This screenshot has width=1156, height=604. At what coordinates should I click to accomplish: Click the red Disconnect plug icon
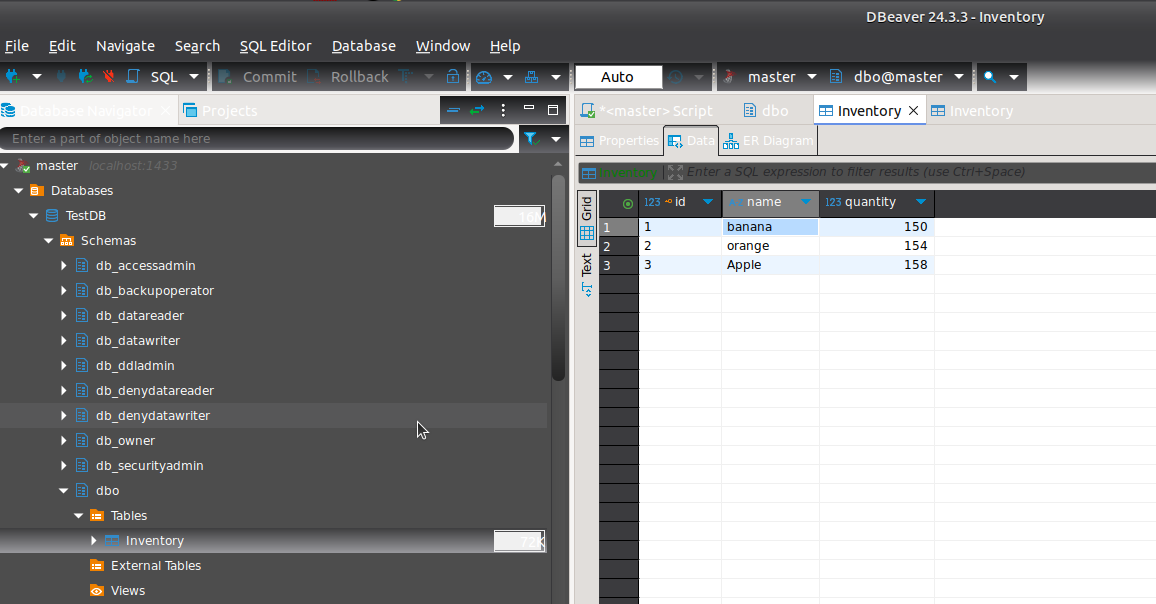(108, 77)
